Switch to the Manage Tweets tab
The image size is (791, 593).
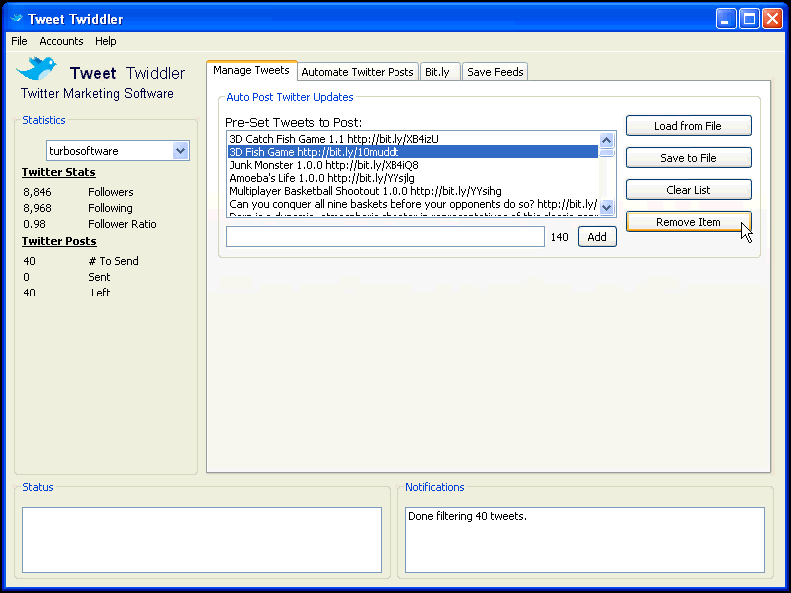coord(251,71)
